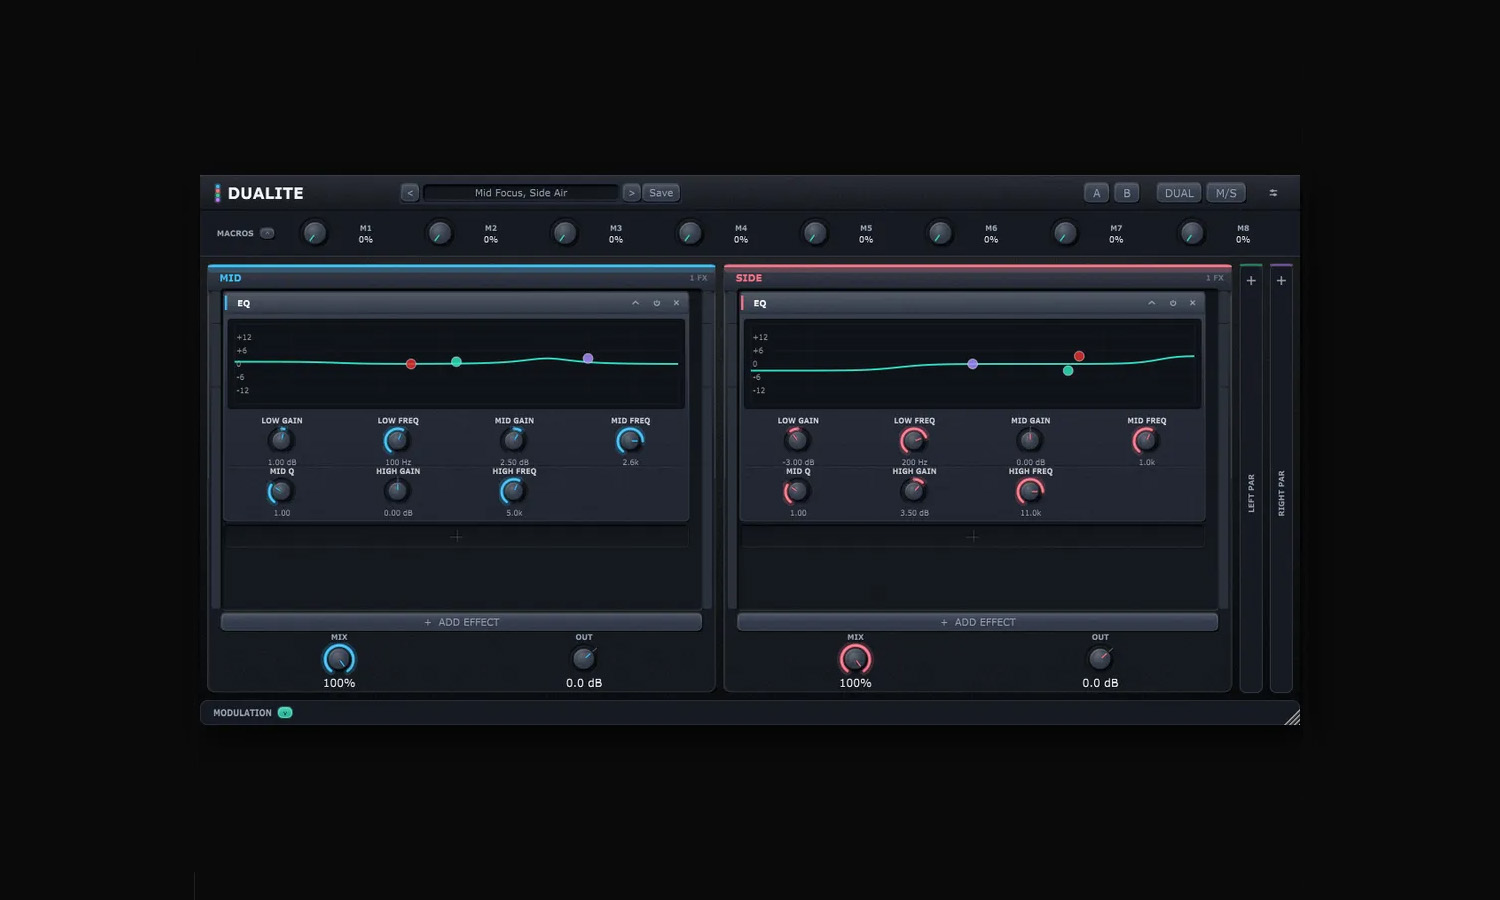Adjust Side panel MIX knob
This screenshot has width=1500, height=900.
pyautogui.click(x=855, y=659)
